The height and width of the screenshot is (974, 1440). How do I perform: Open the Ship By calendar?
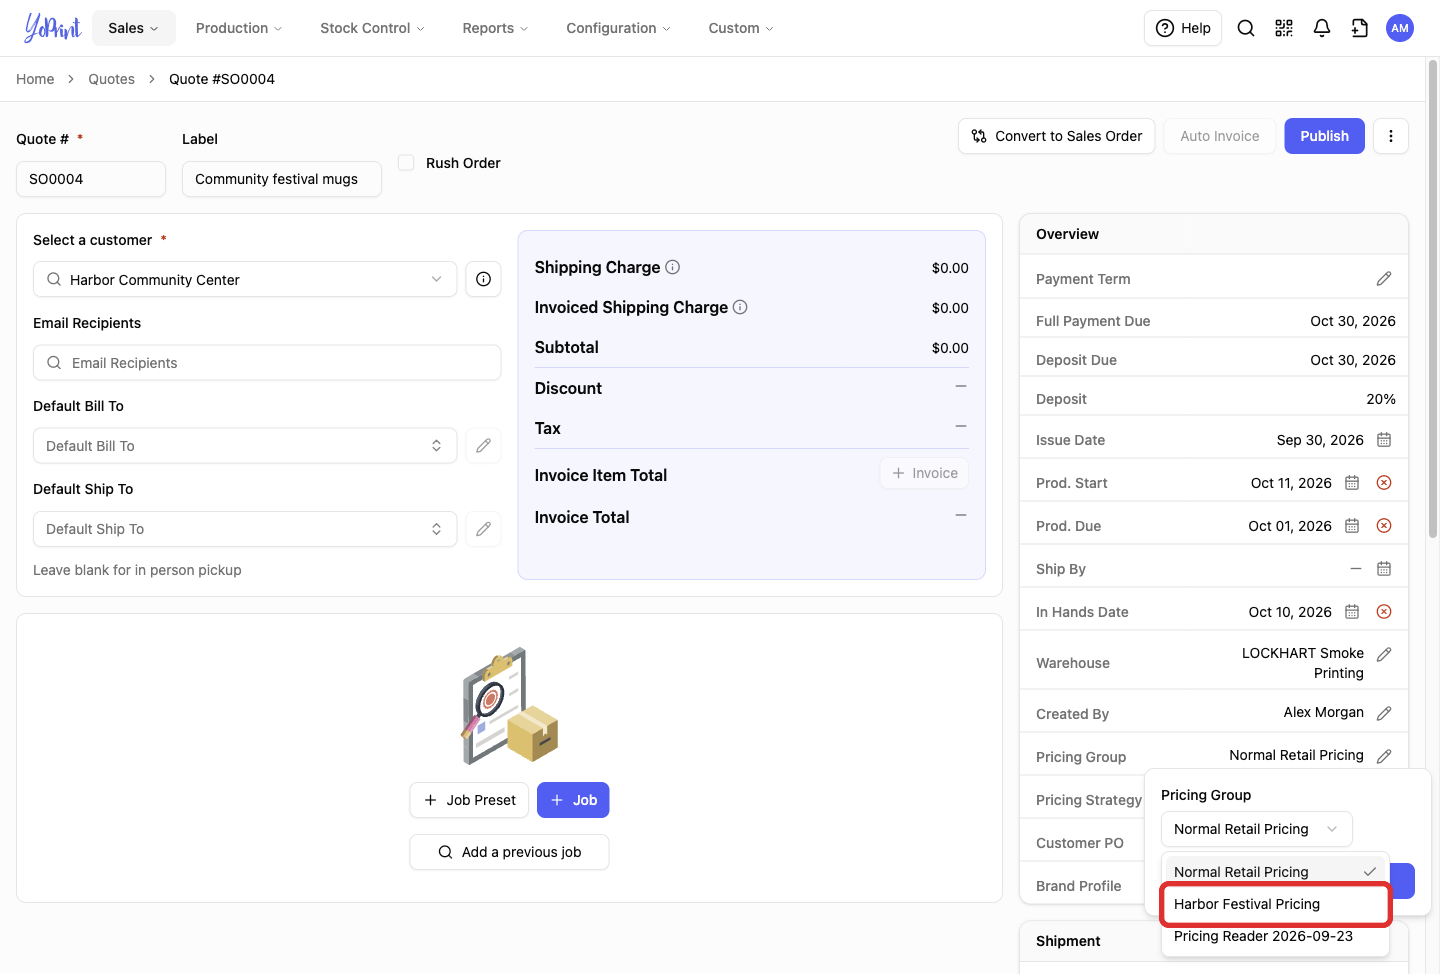click(1384, 569)
